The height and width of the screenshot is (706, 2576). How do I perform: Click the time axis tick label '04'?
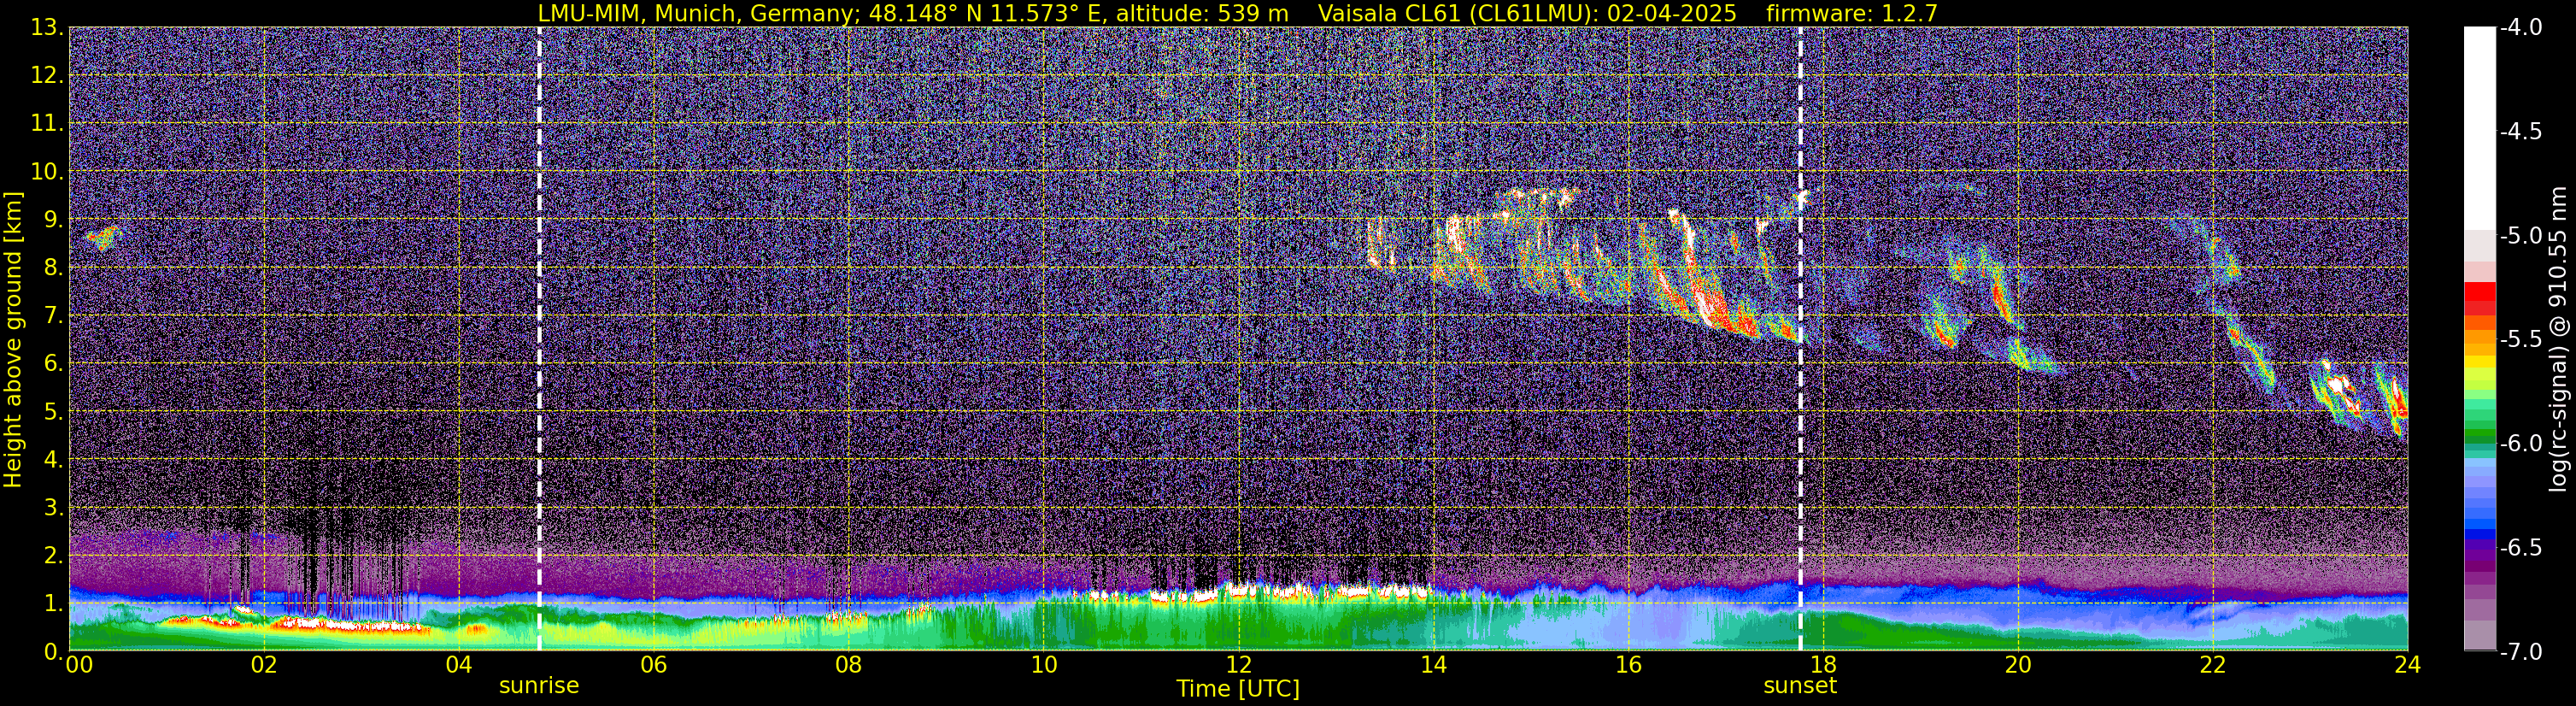pyautogui.click(x=459, y=665)
